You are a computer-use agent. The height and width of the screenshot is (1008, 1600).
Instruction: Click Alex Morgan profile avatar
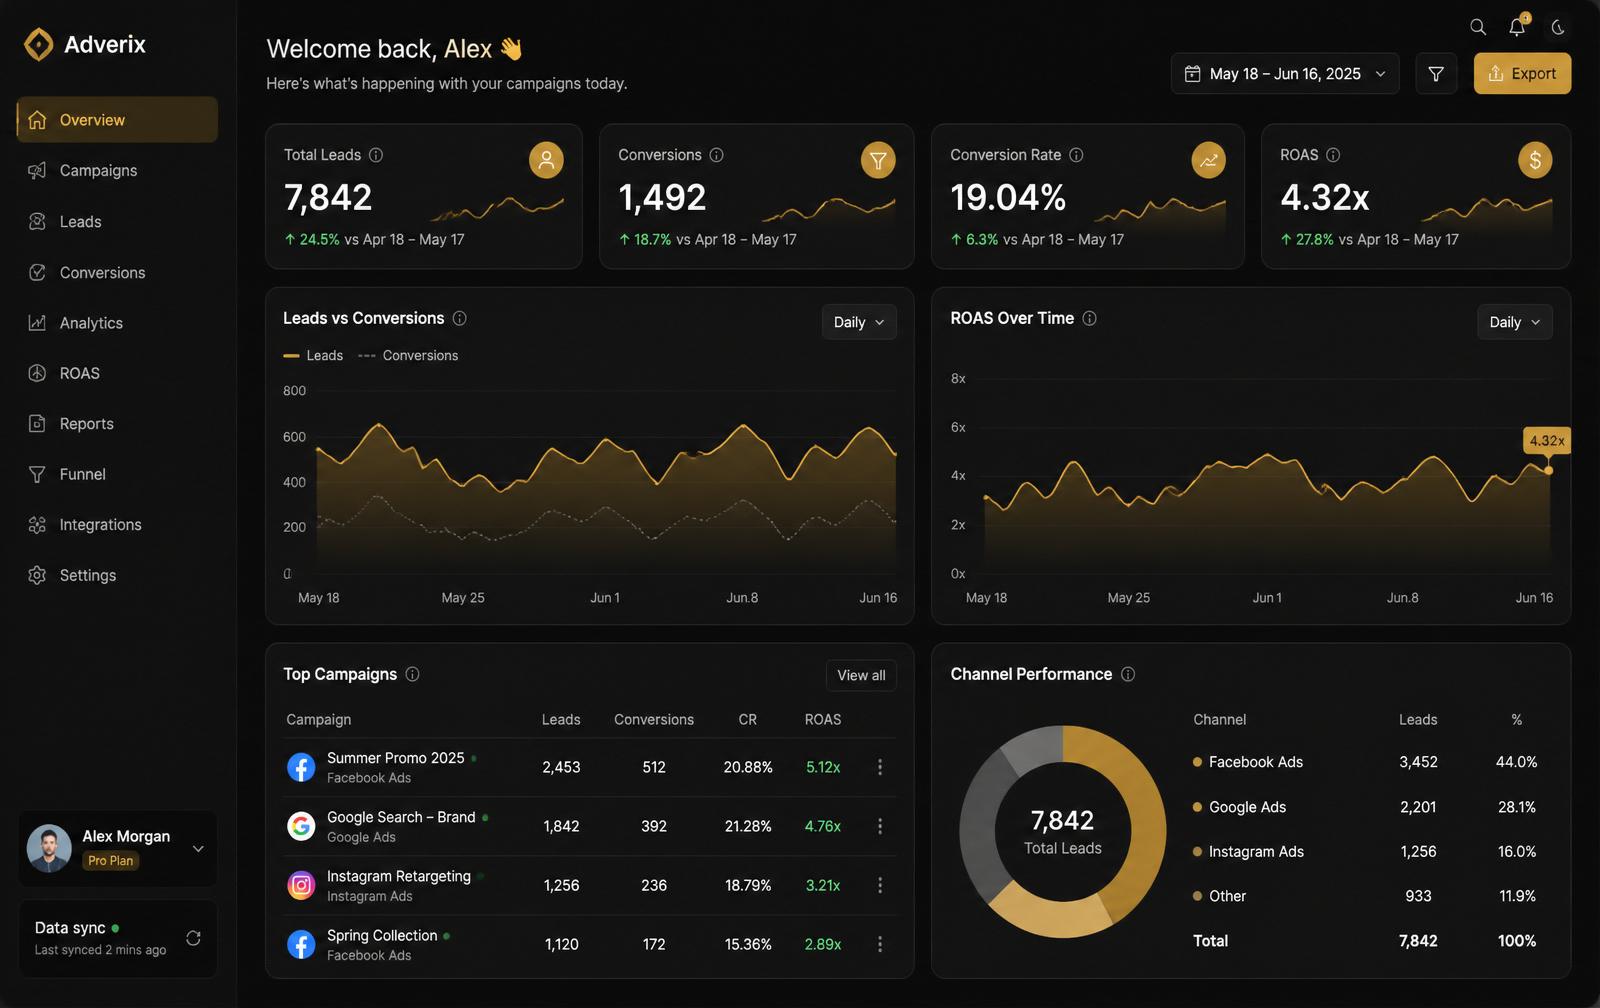49,848
